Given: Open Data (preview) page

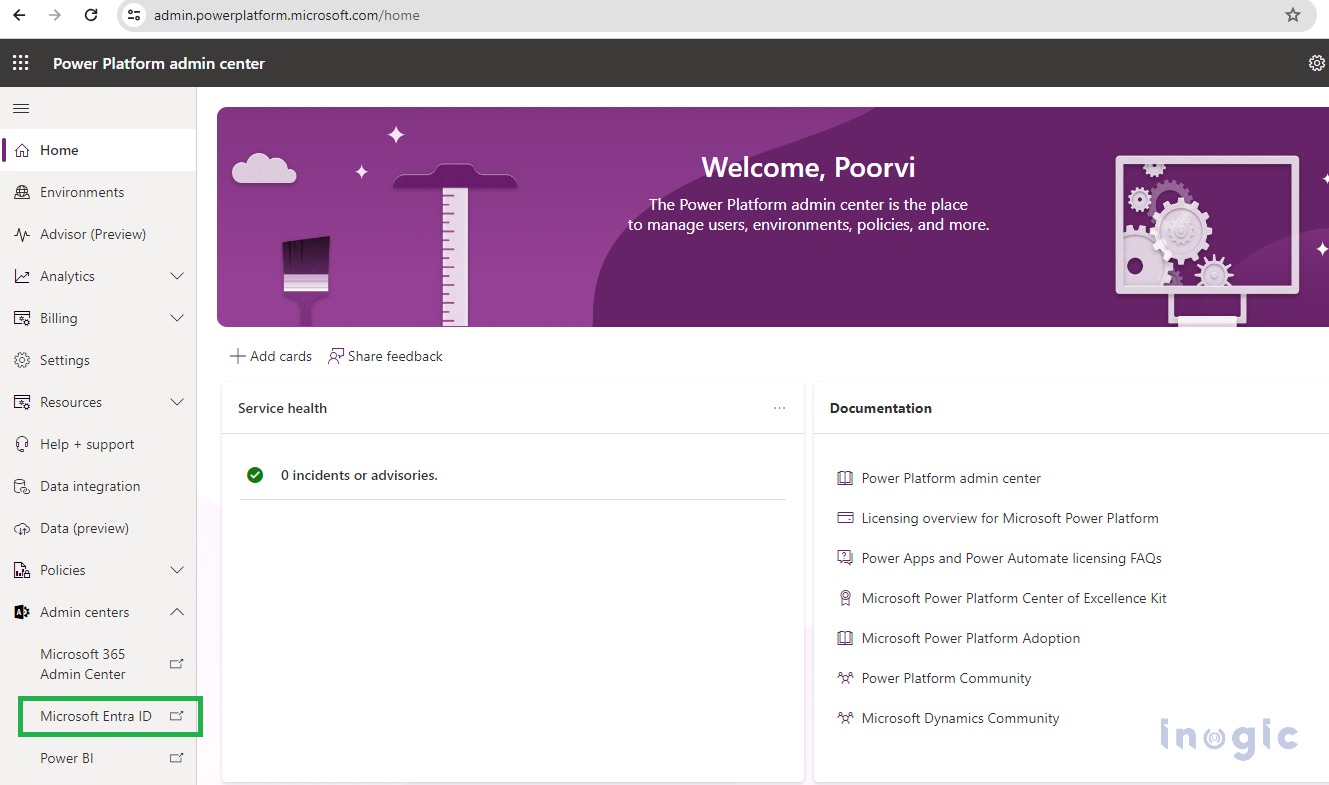Looking at the screenshot, I should click(x=100, y=528).
